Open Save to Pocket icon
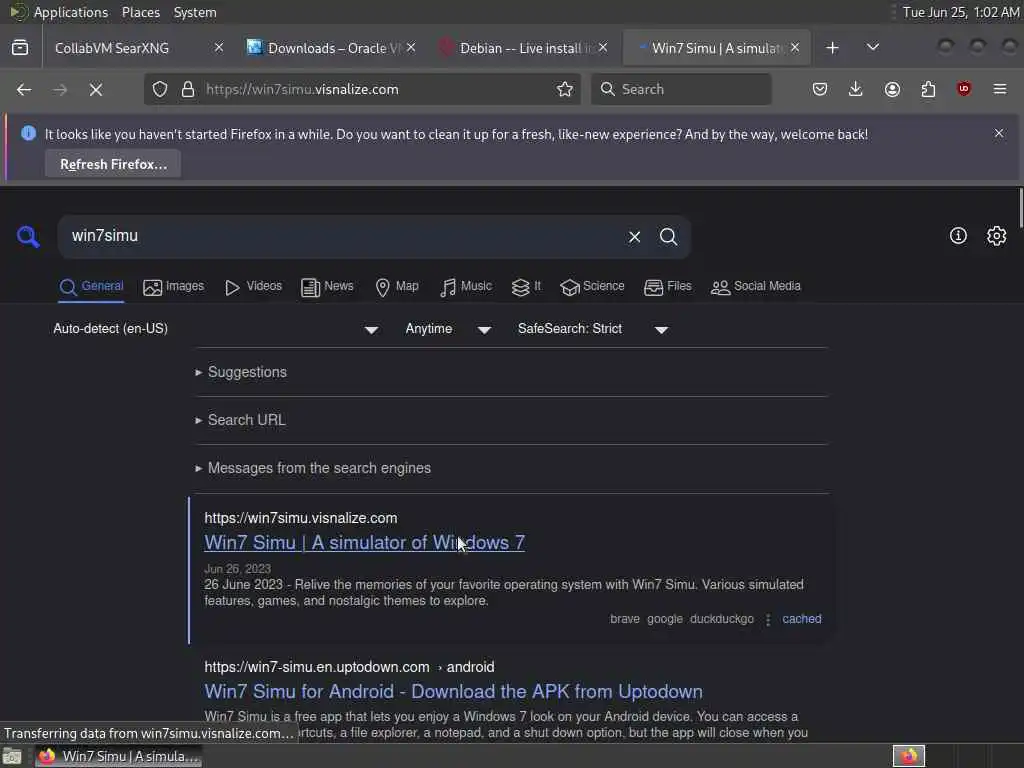1024x768 pixels. (x=820, y=89)
